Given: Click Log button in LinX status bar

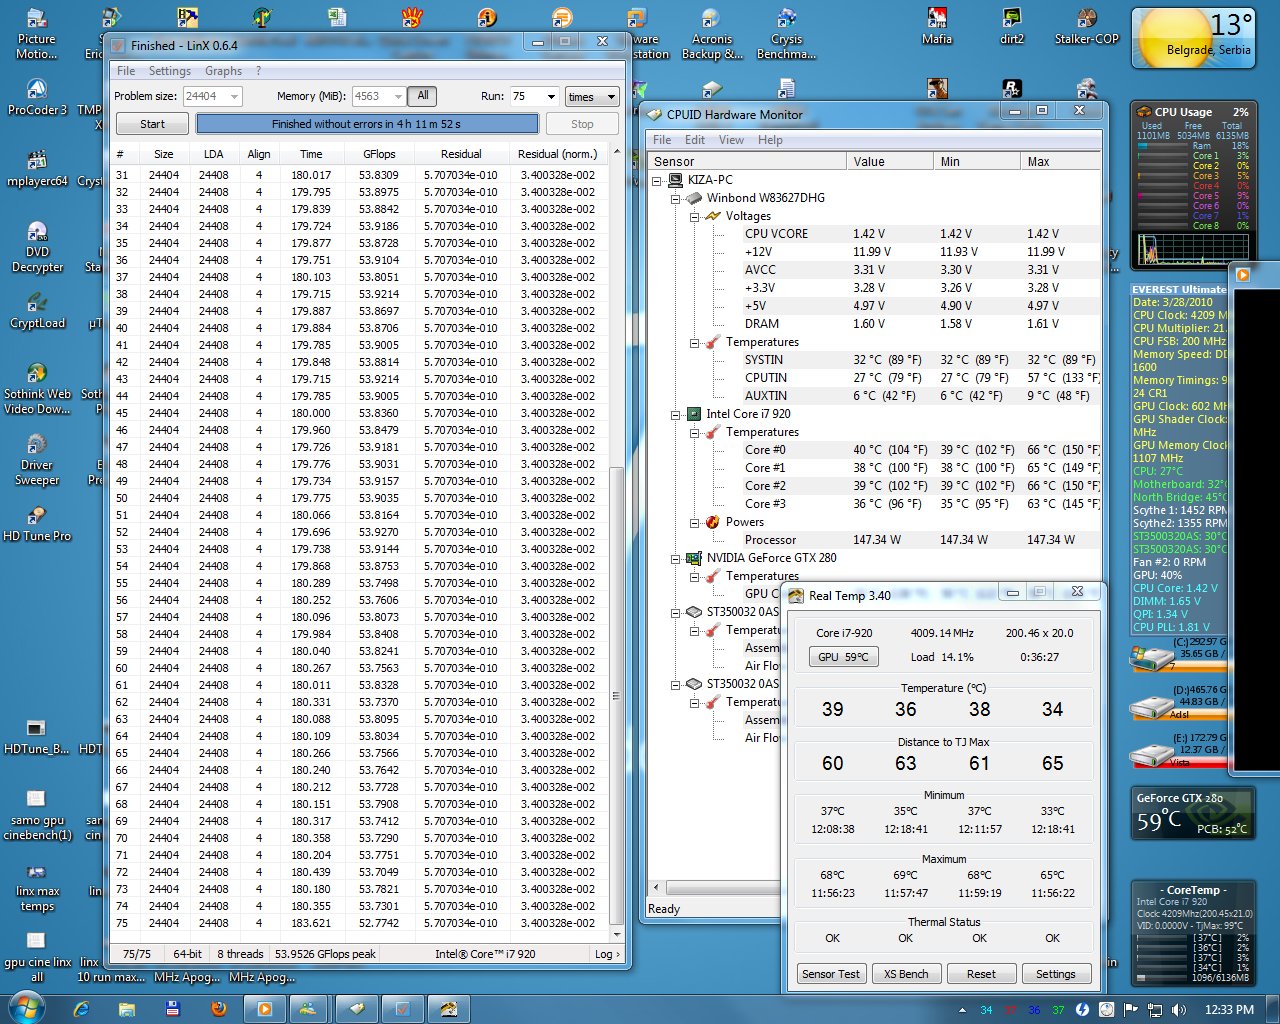Looking at the screenshot, I should pyautogui.click(x=607, y=954).
